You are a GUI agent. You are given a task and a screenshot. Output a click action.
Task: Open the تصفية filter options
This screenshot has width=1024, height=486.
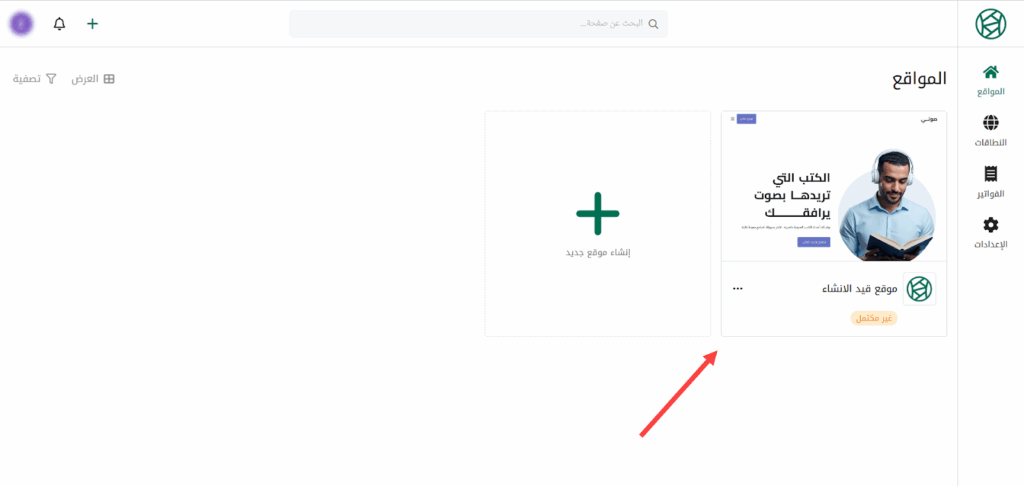35,79
